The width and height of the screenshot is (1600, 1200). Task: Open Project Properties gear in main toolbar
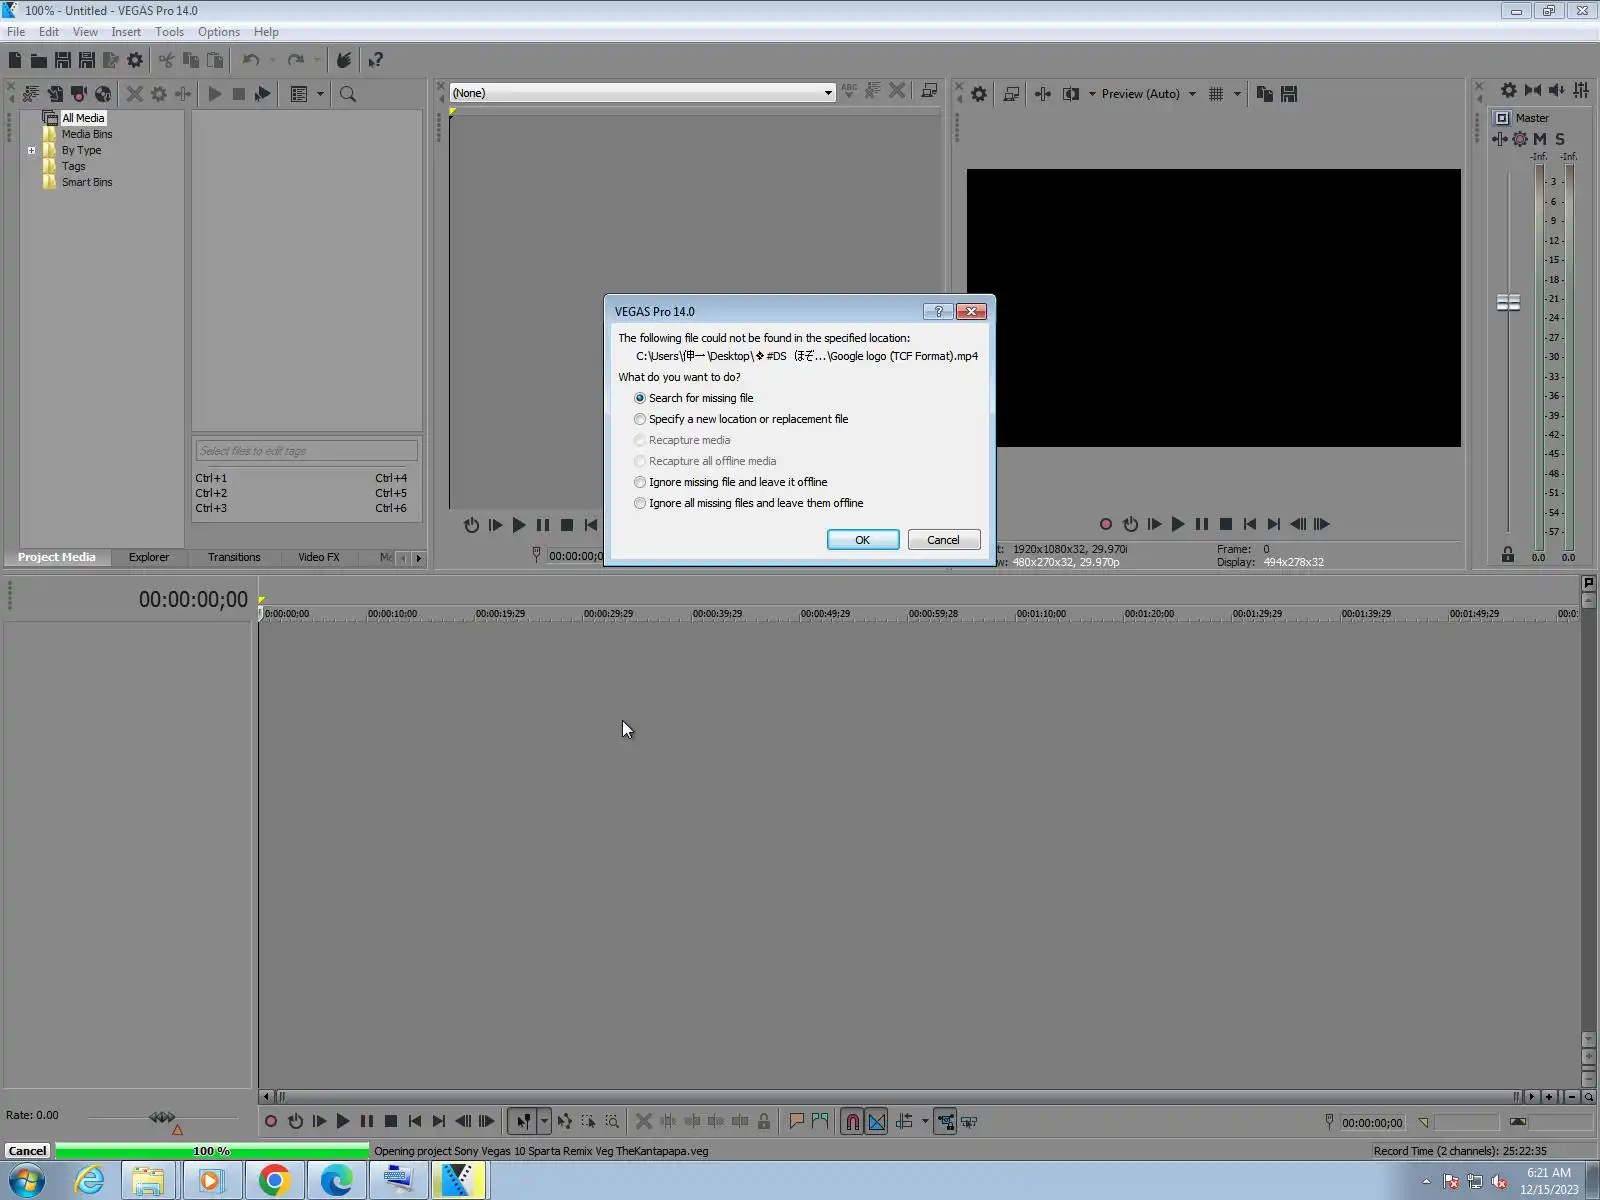click(x=135, y=60)
